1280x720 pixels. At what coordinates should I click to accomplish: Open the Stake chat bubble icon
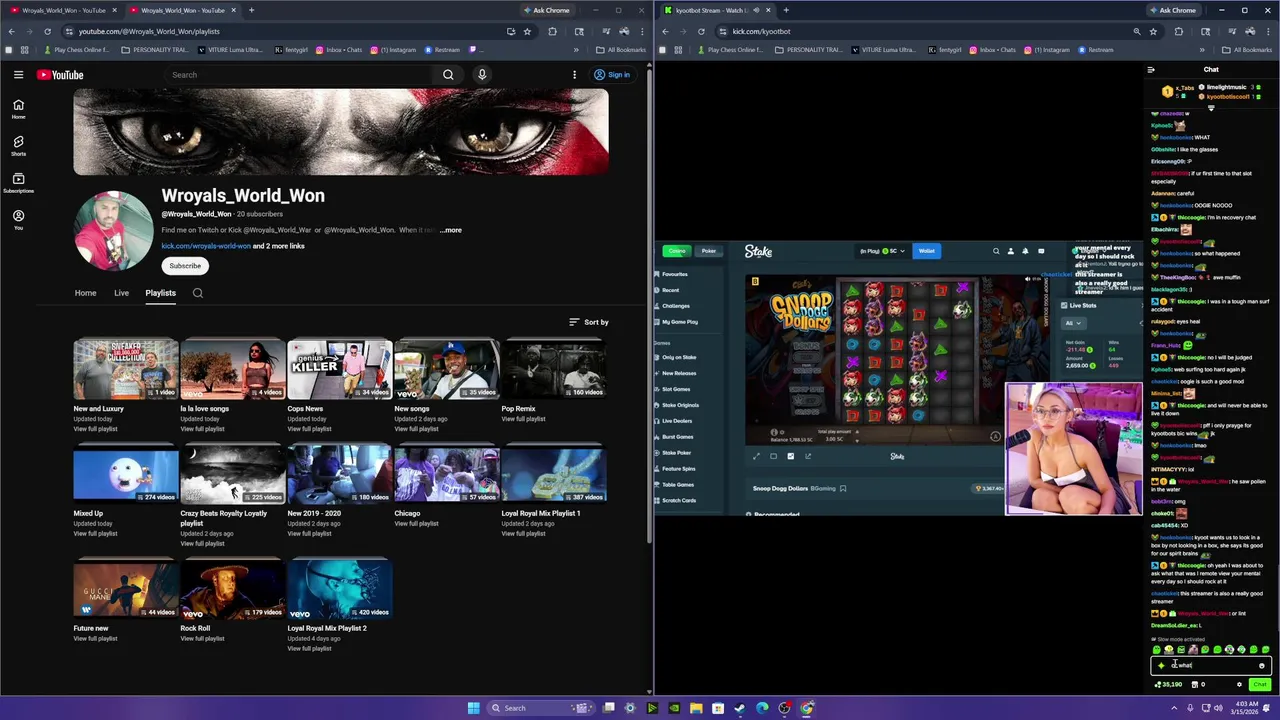coord(1041,251)
